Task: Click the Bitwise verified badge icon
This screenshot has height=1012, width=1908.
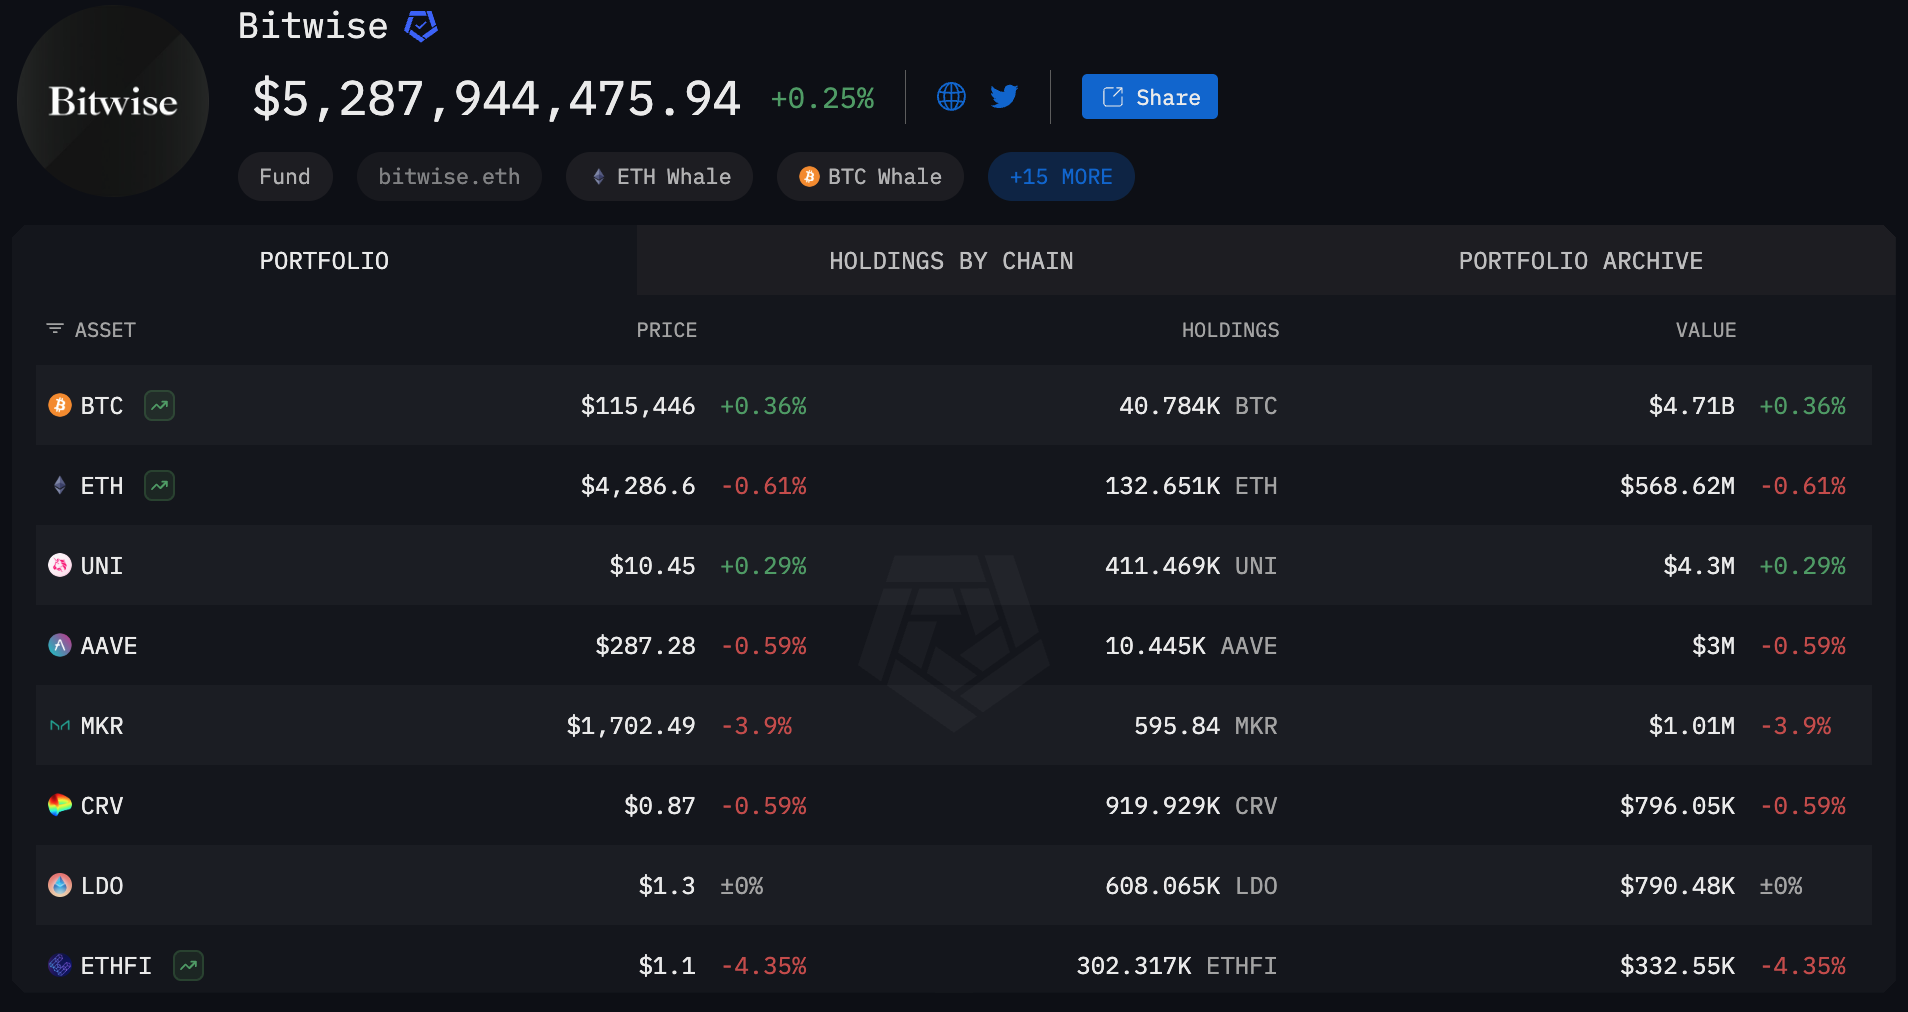Action: [421, 26]
